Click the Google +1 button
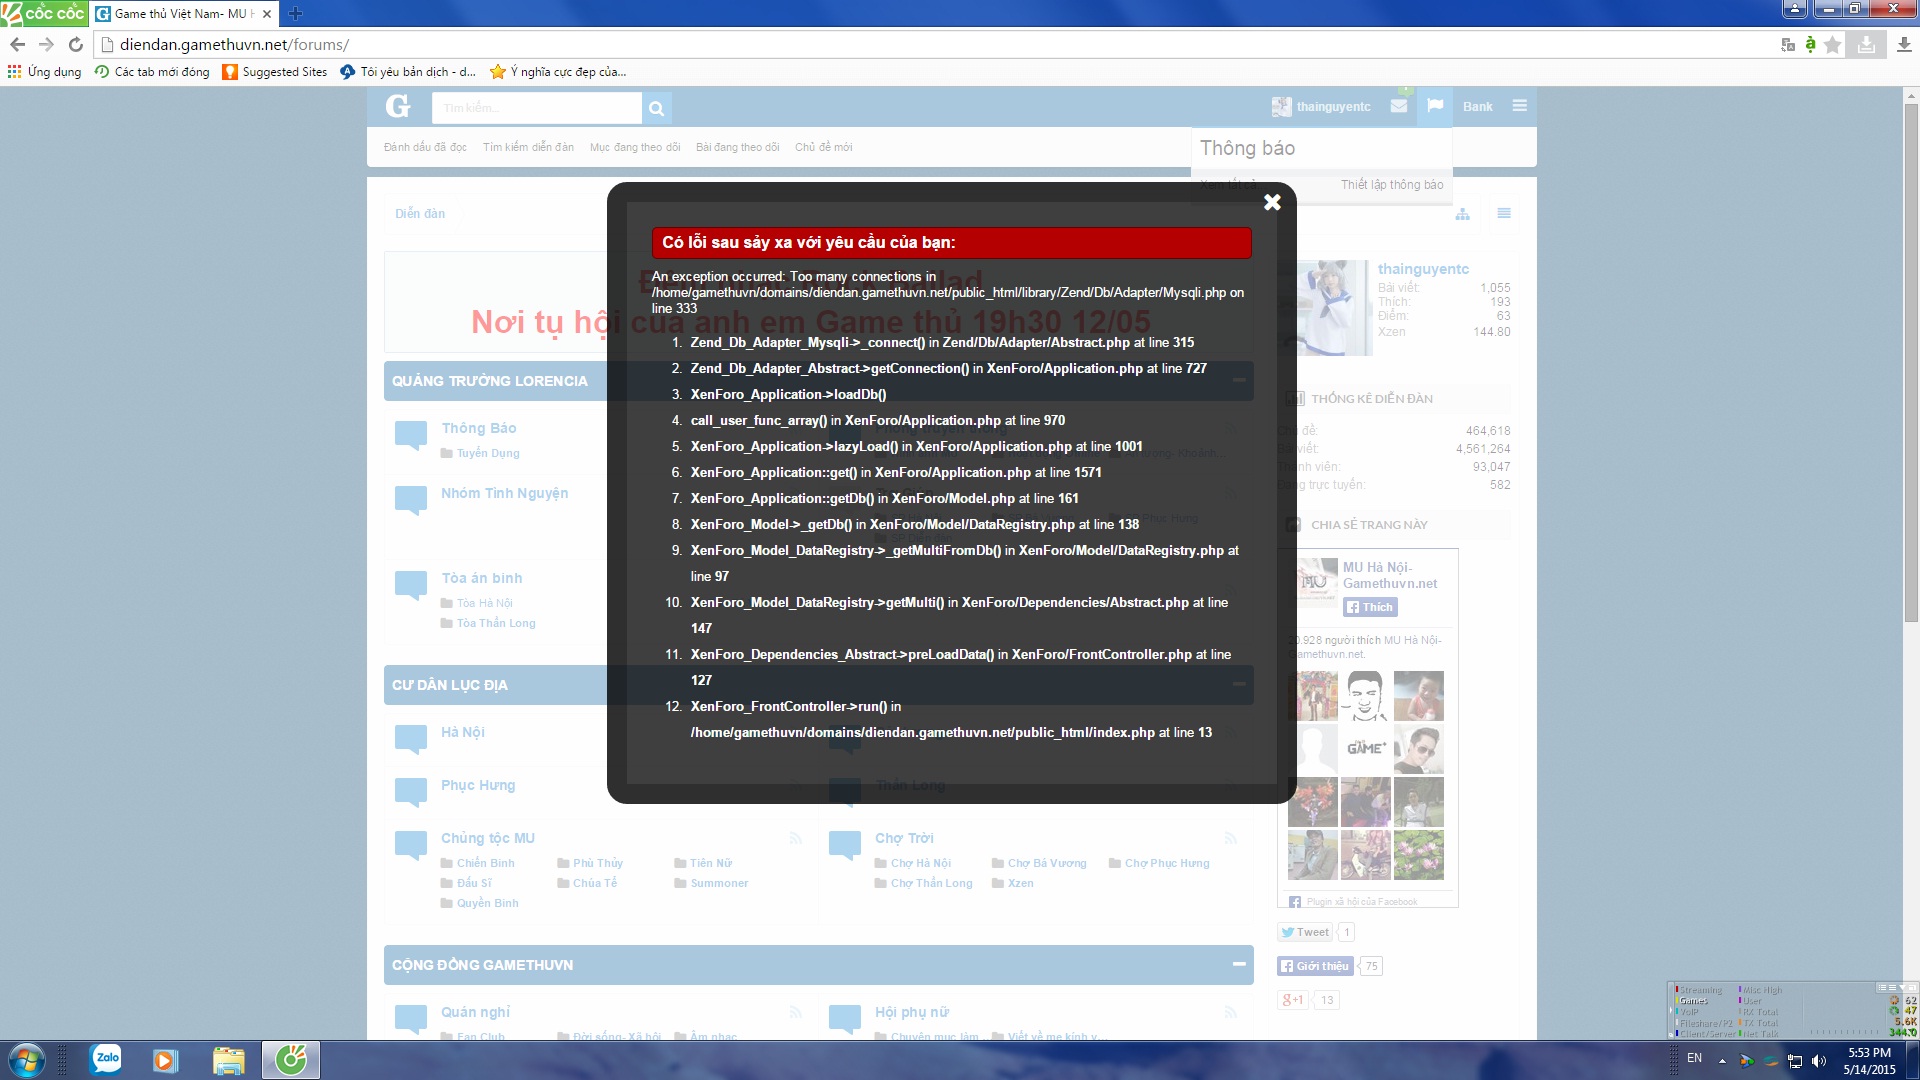 pyautogui.click(x=1293, y=1000)
